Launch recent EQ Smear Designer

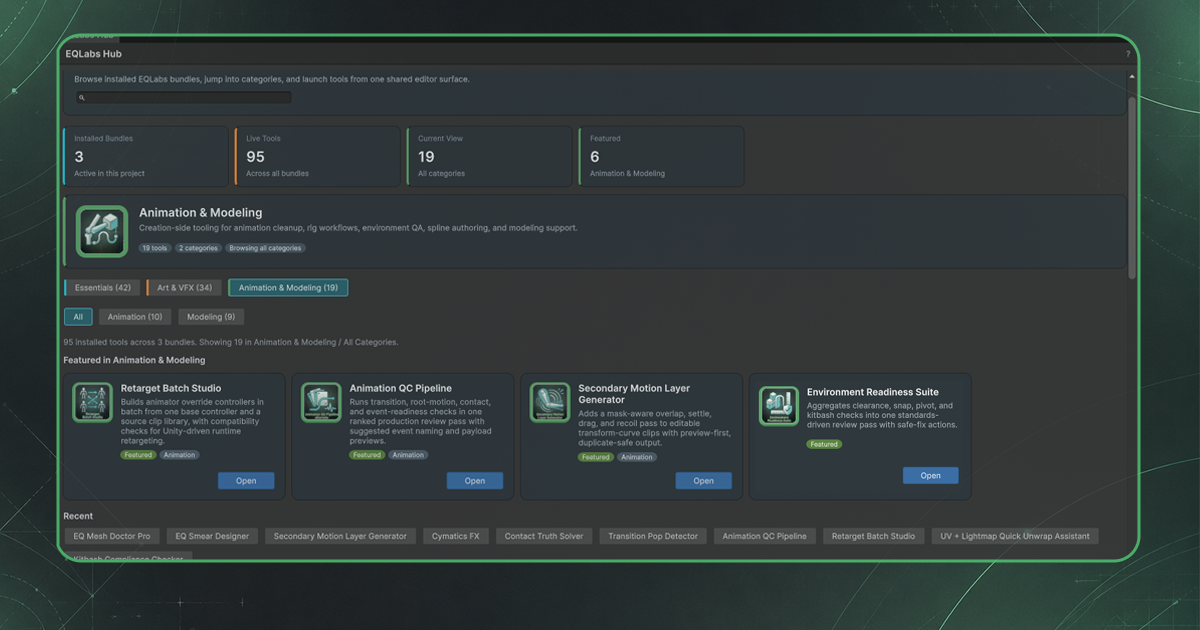pyautogui.click(x=211, y=536)
